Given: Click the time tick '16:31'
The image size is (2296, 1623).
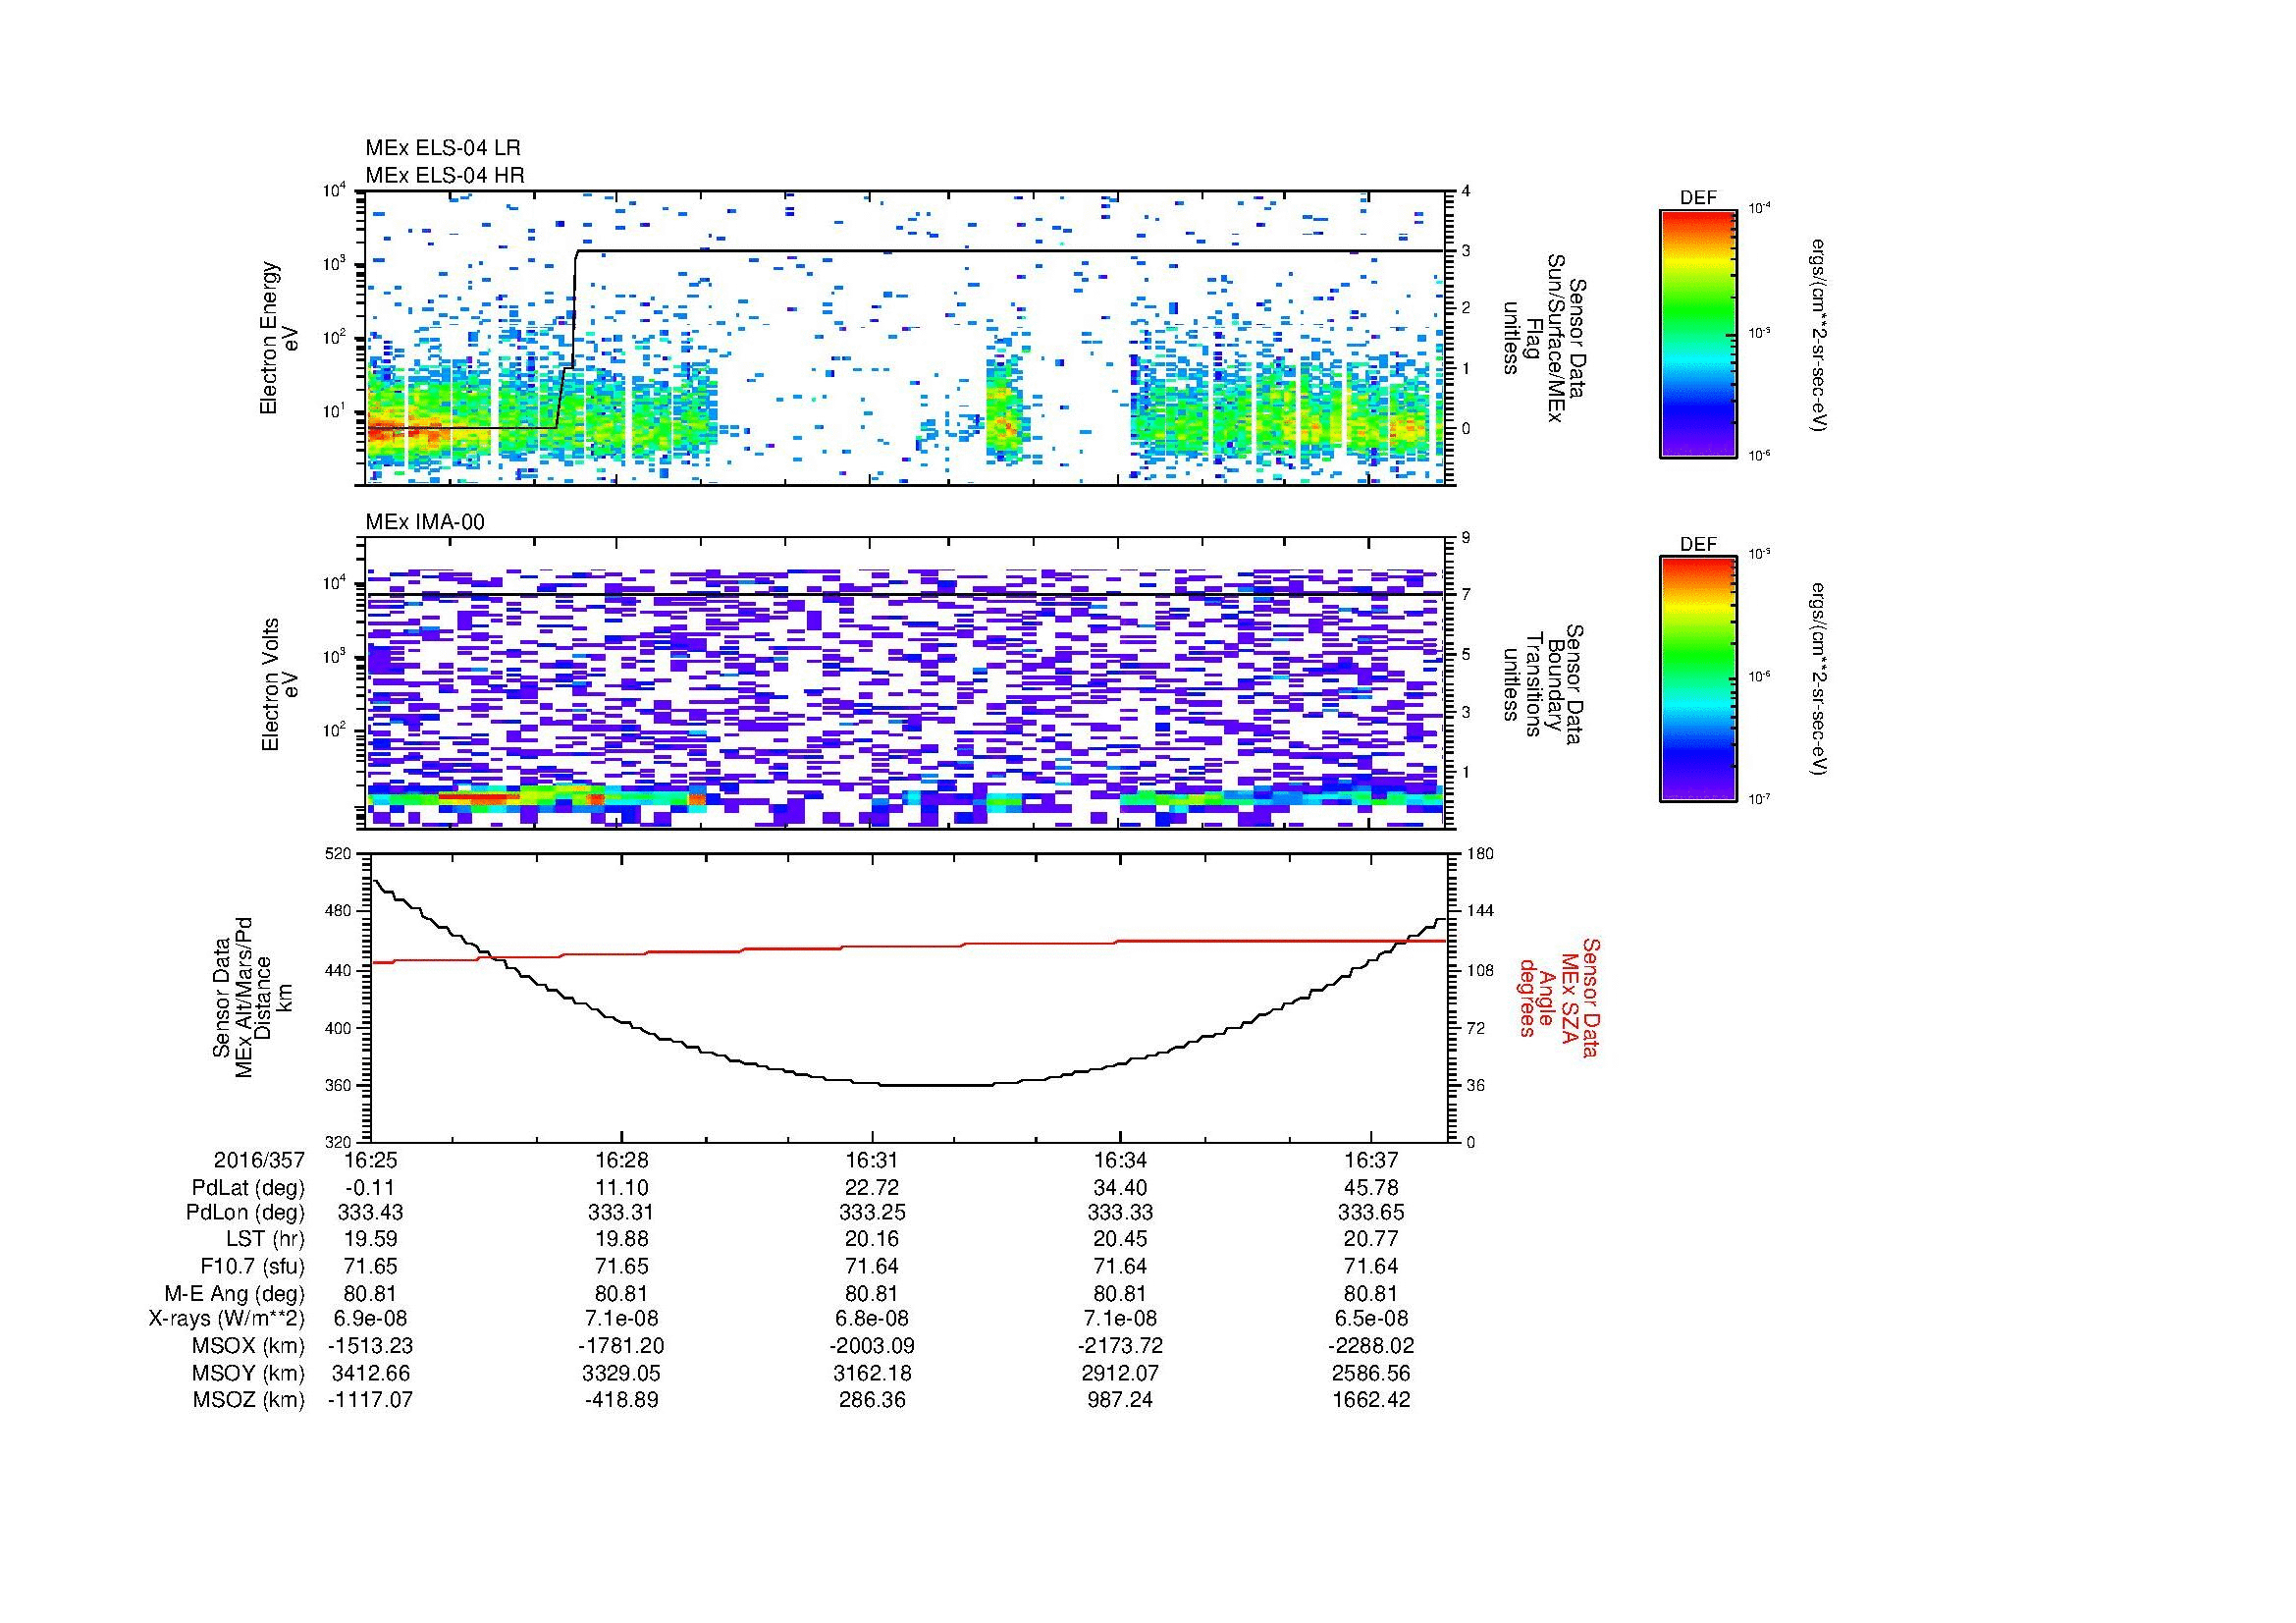Looking at the screenshot, I should pyautogui.click(x=872, y=1161).
